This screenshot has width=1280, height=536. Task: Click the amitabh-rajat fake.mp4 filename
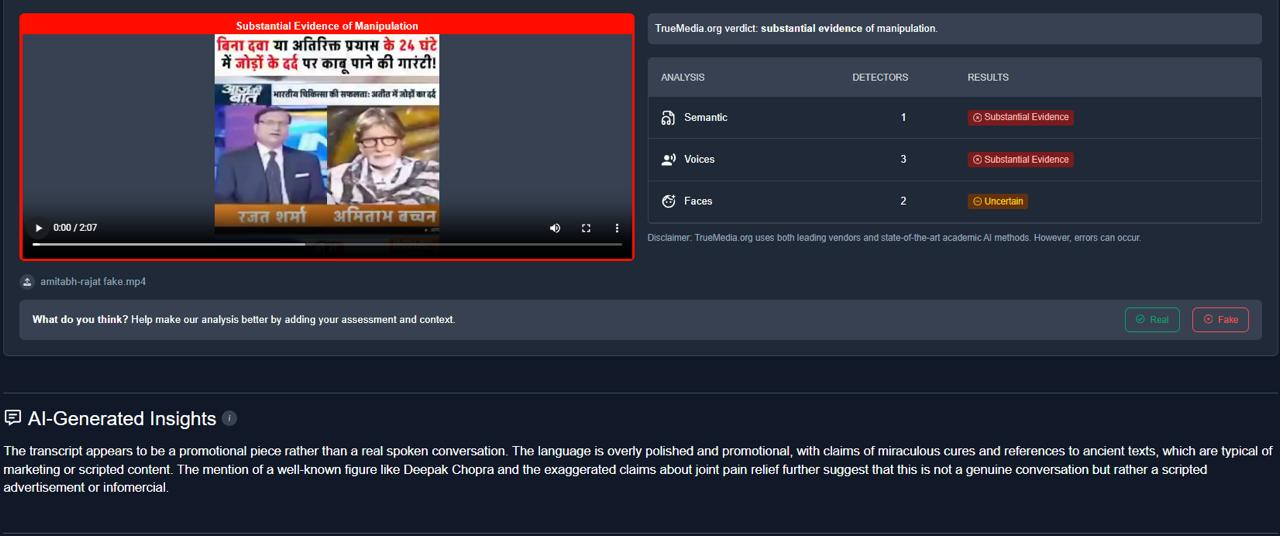pyautogui.click(x=93, y=282)
